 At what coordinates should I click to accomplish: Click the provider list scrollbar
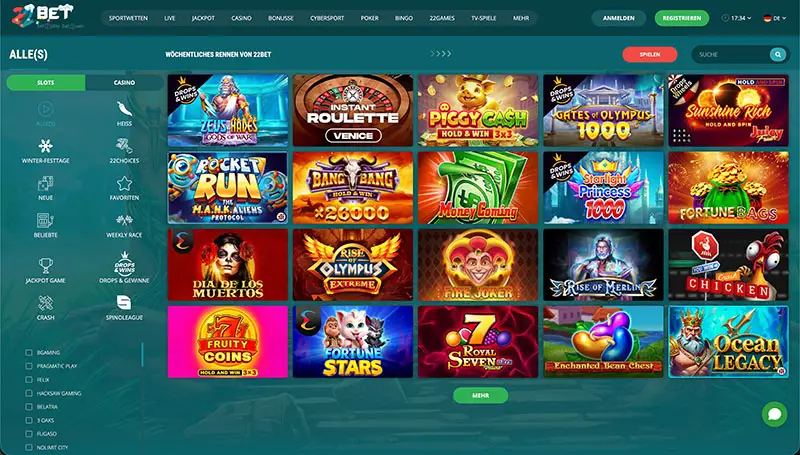pyautogui.click(x=142, y=355)
